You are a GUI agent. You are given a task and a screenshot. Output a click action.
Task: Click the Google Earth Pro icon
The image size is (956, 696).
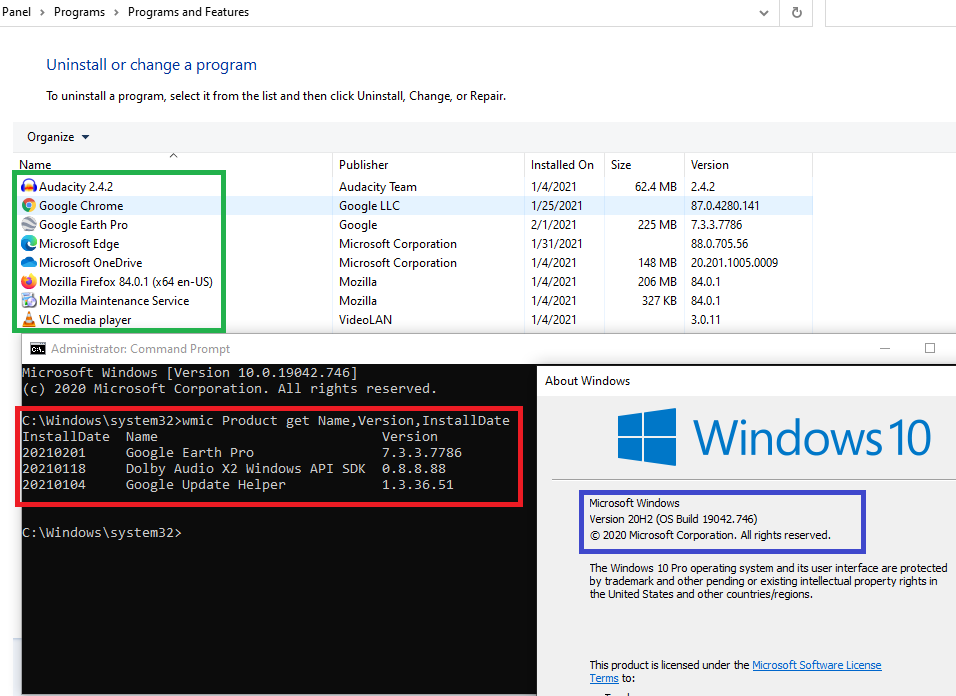tap(29, 224)
